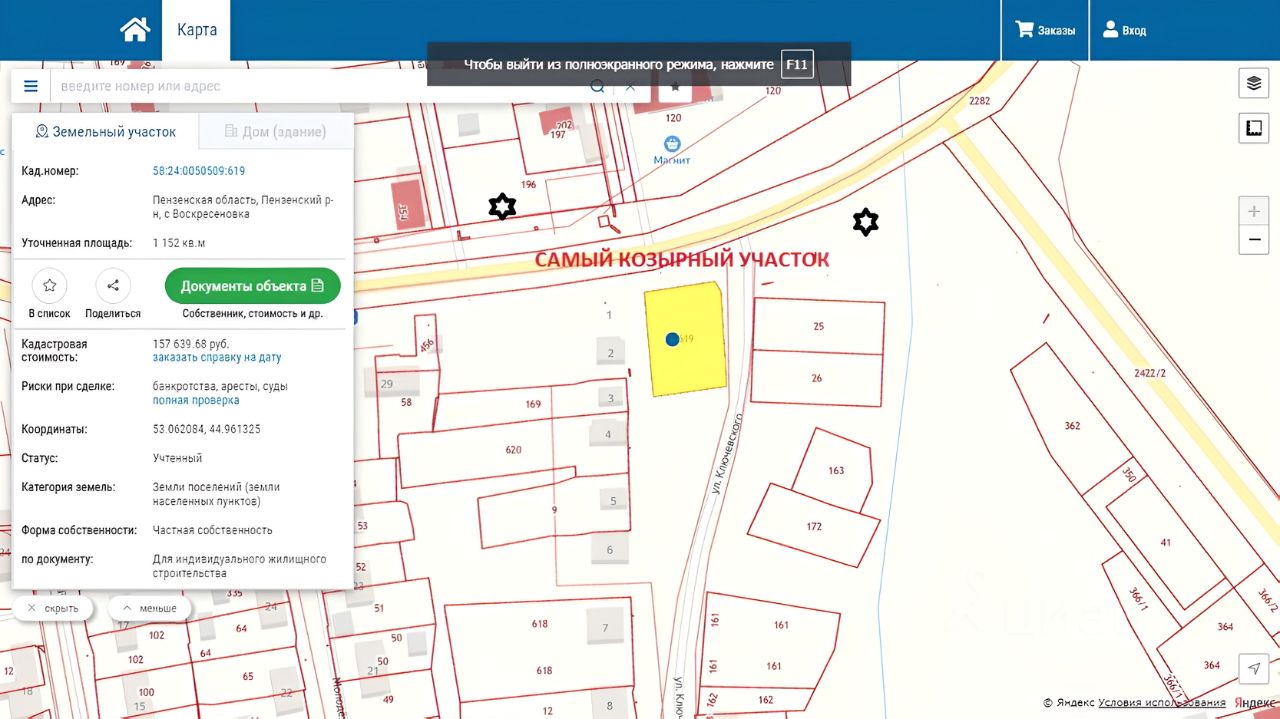Image resolution: width=1280 pixels, height=719 pixels.
Task: Click parcel number 163 on map
Action: click(836, 470)
